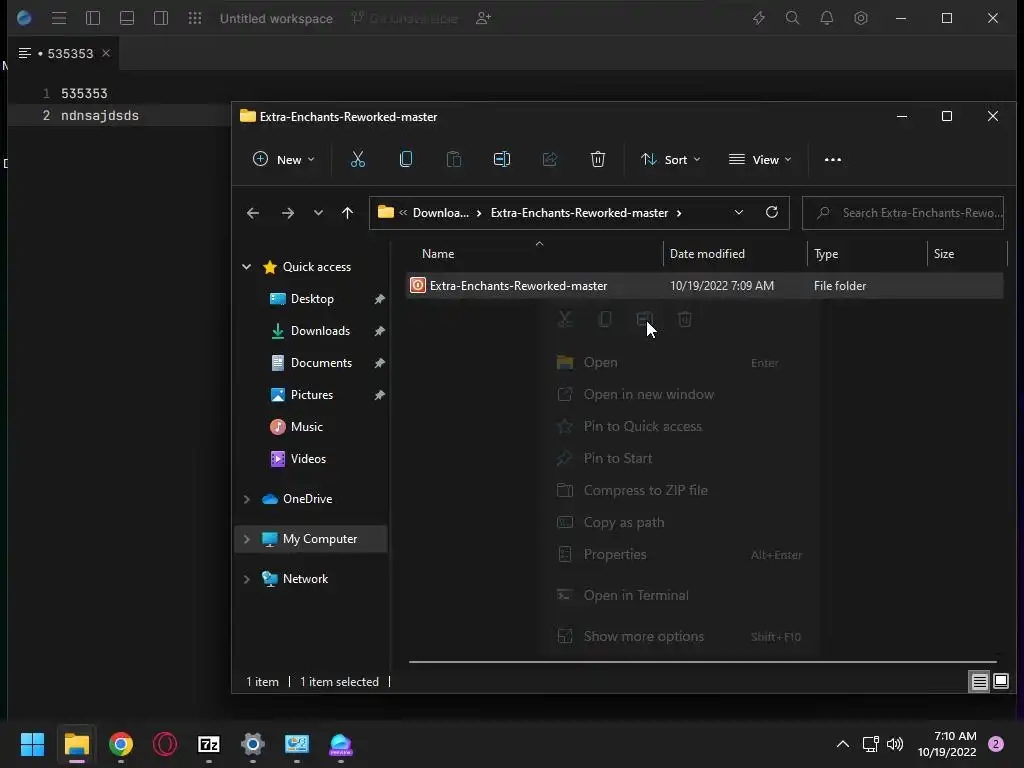Choose Compress to ZIP file
1024x768 pixels.
679,490
